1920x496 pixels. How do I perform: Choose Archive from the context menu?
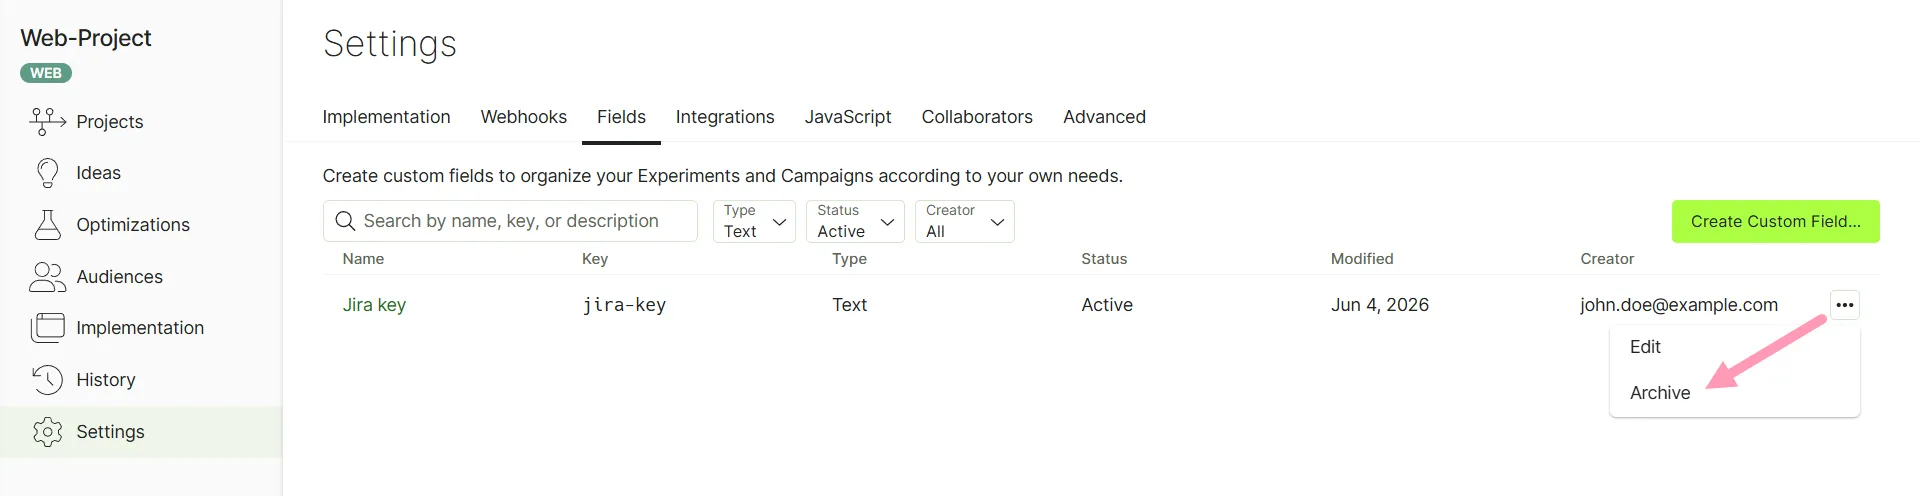pos(1660,393)
